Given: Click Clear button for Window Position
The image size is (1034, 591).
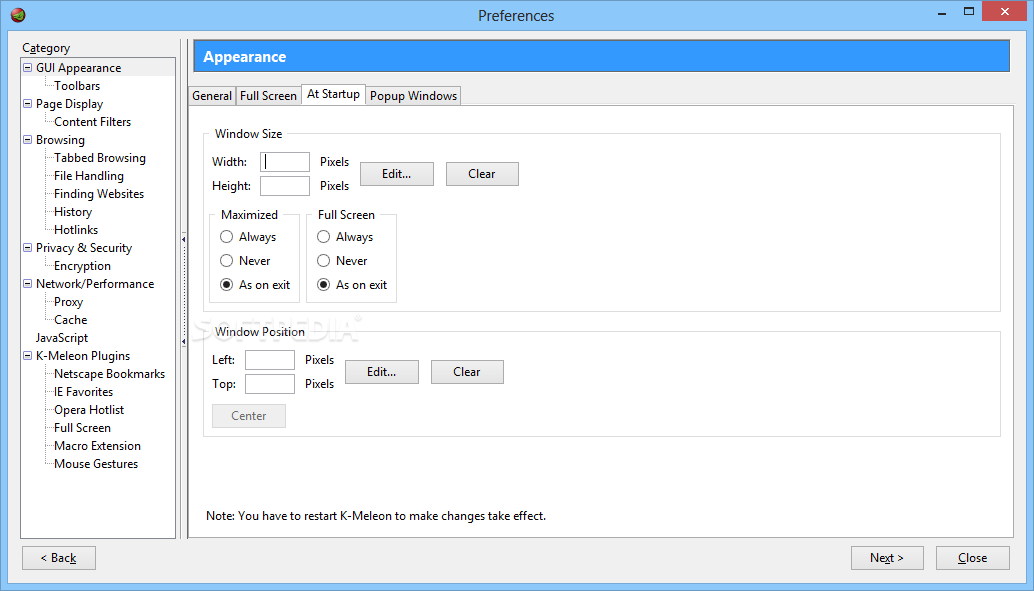Looking at the screenshot, I should [x=467, y=372].
